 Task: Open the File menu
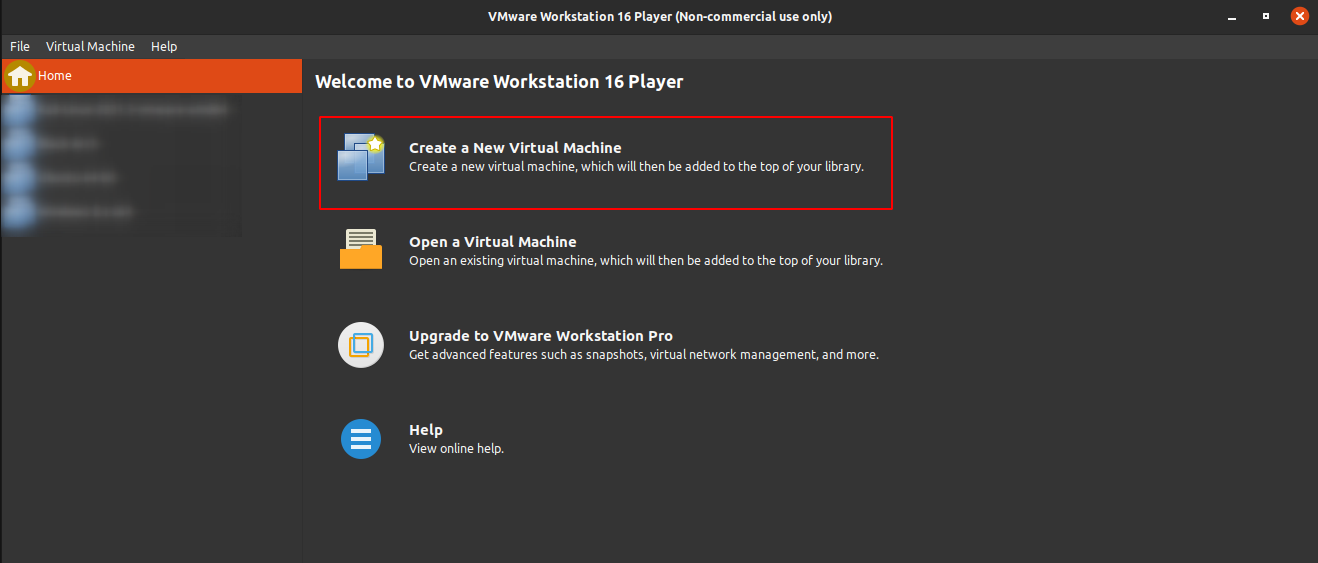click(20, 46)
